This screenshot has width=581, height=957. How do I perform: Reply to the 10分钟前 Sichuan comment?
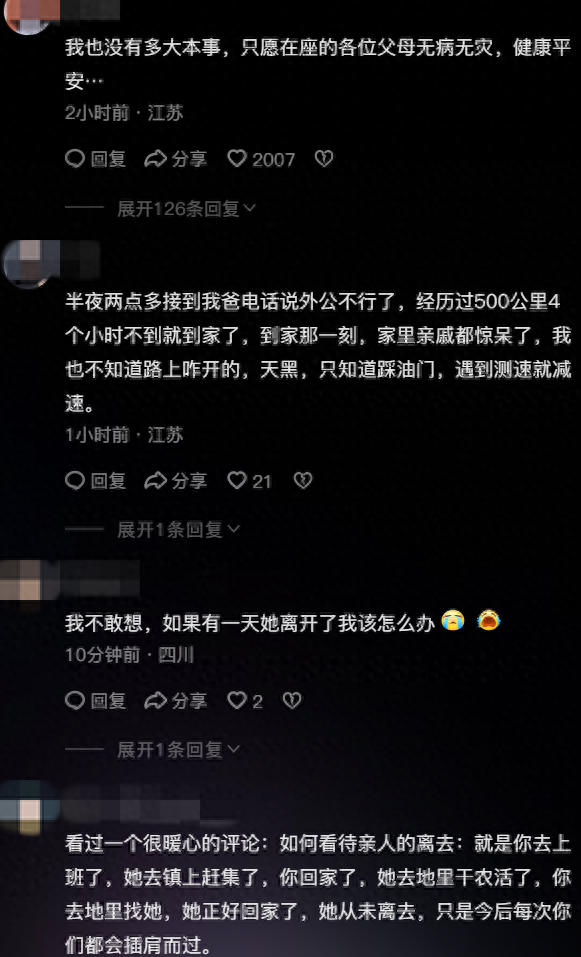[x=95, y=701]
